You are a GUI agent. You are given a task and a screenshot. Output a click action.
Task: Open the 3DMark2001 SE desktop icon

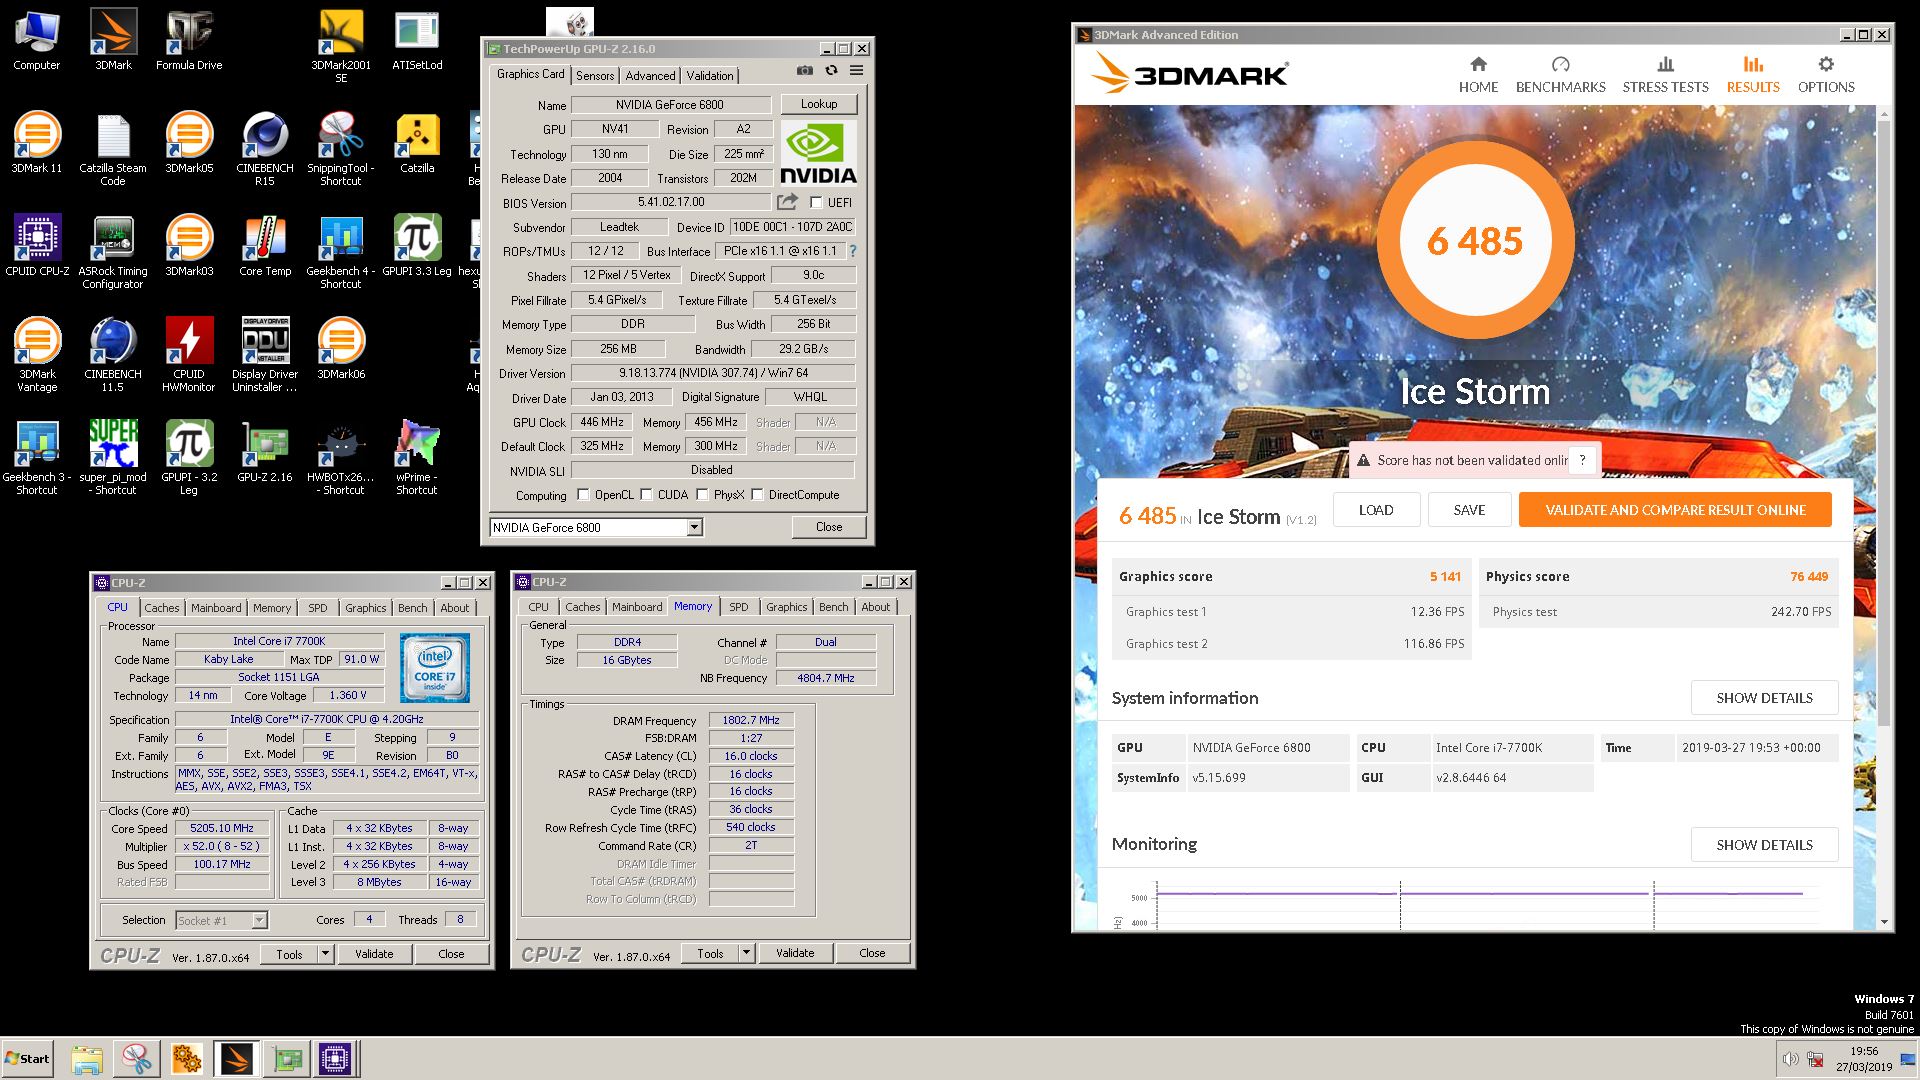[341, 46]
